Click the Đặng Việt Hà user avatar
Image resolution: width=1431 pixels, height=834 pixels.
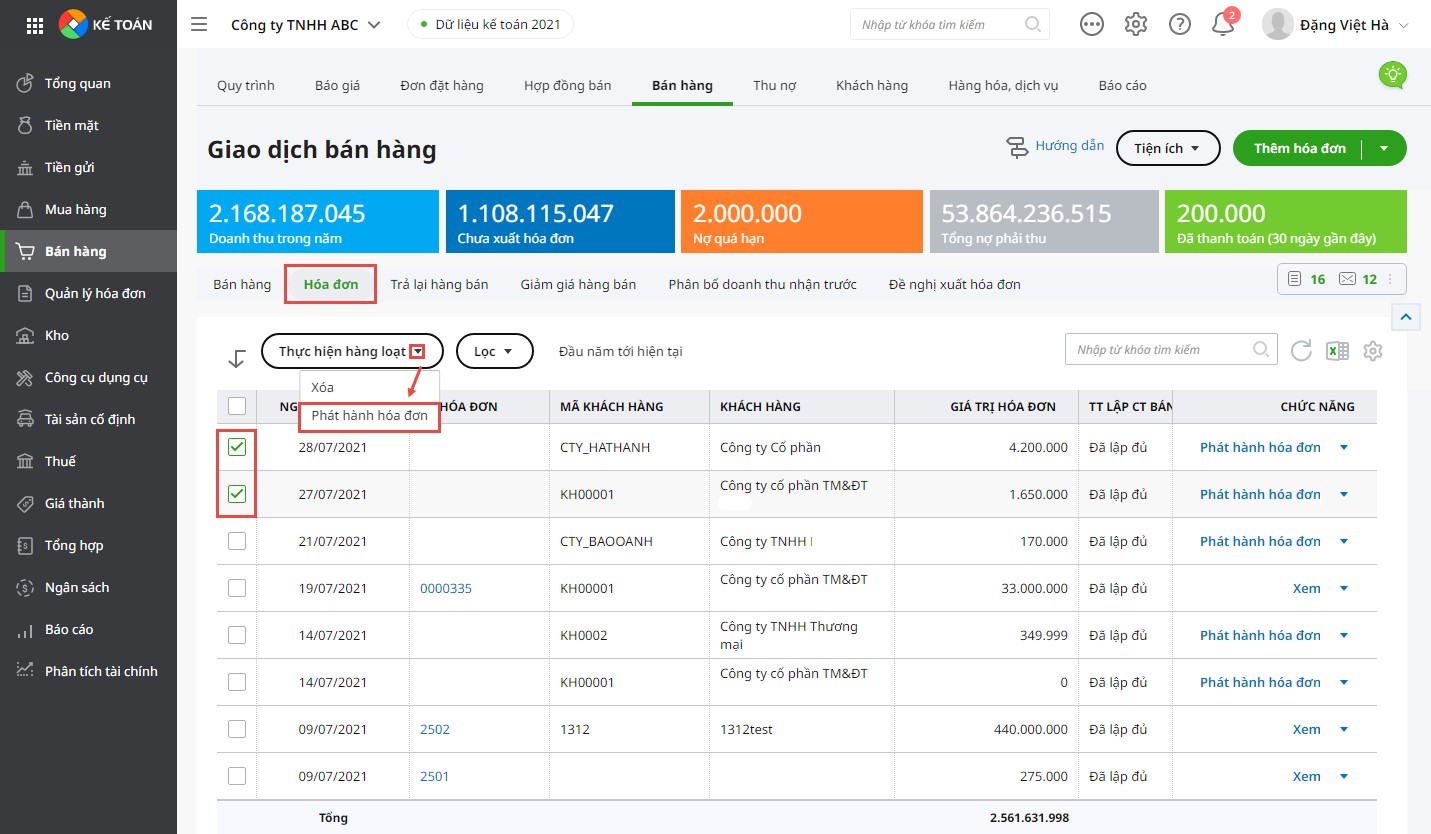point(1278,24)
